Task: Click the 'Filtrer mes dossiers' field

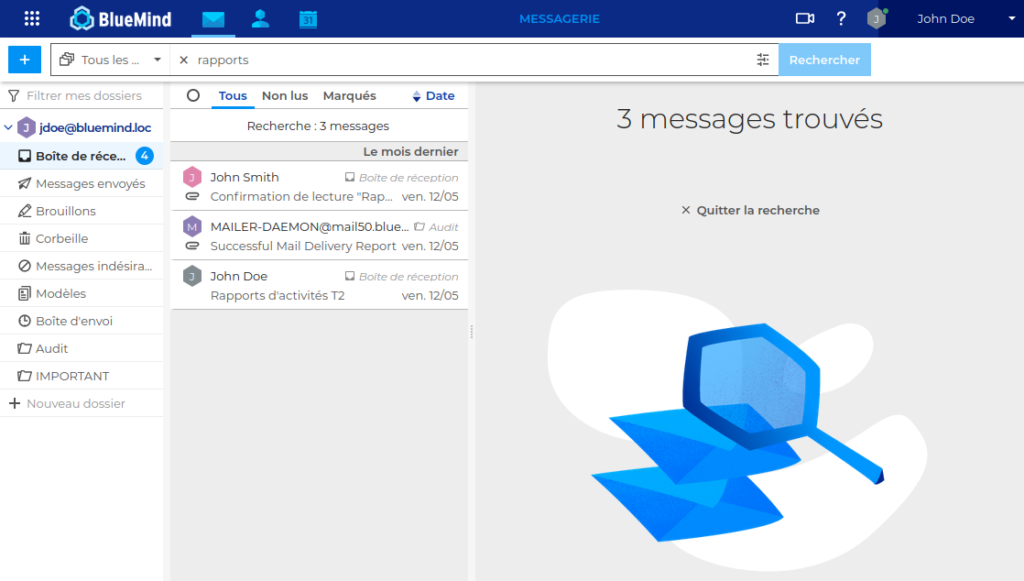Action: click(x=84, y=96)
